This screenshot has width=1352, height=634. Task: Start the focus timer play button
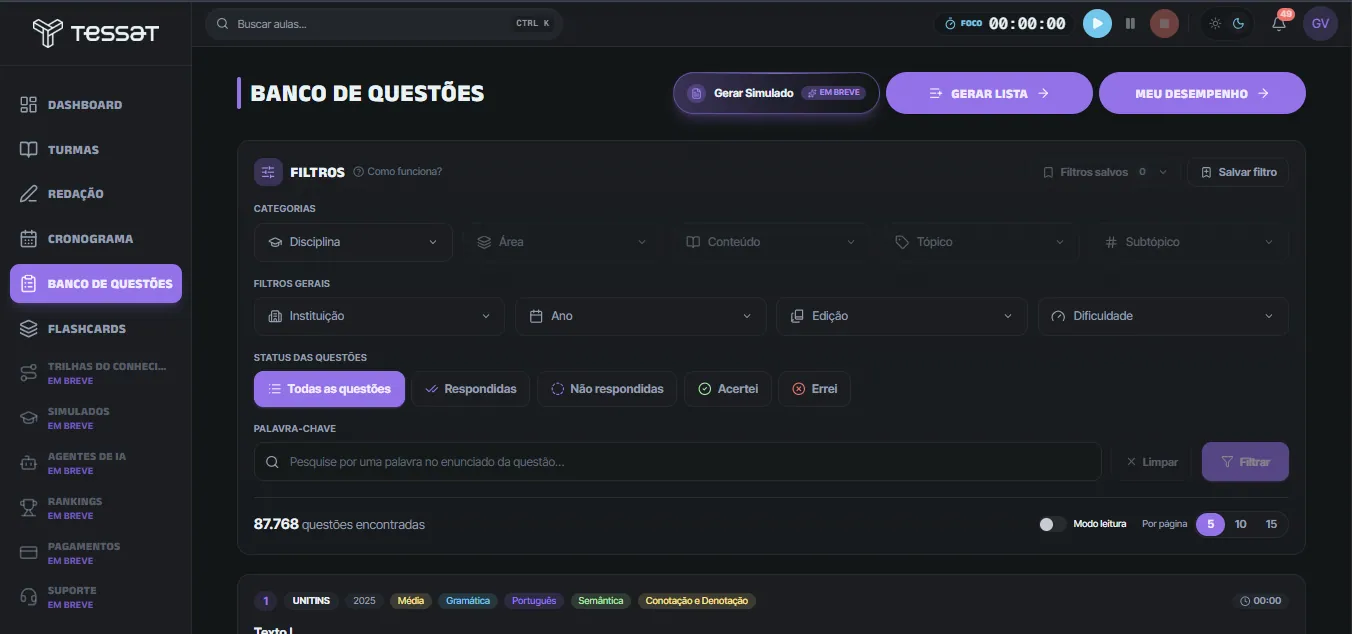tap(1097, 23)
